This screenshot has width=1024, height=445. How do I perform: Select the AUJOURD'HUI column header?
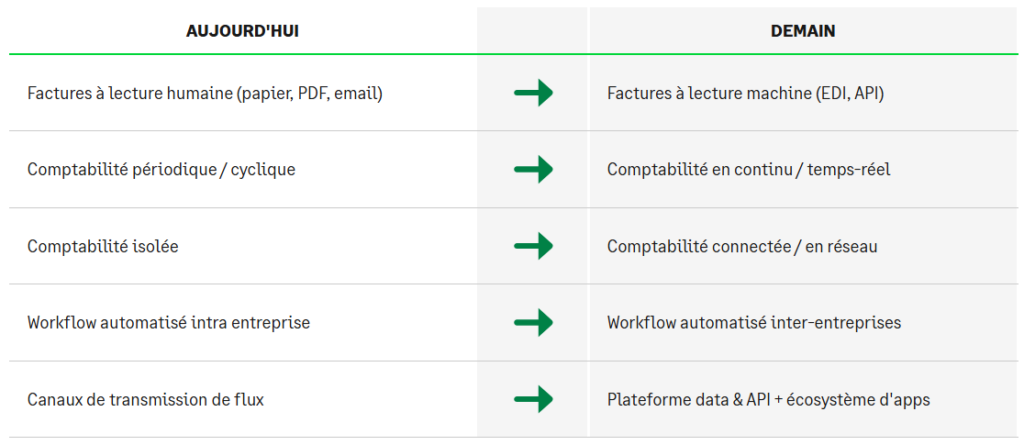[x=242, y=31]
